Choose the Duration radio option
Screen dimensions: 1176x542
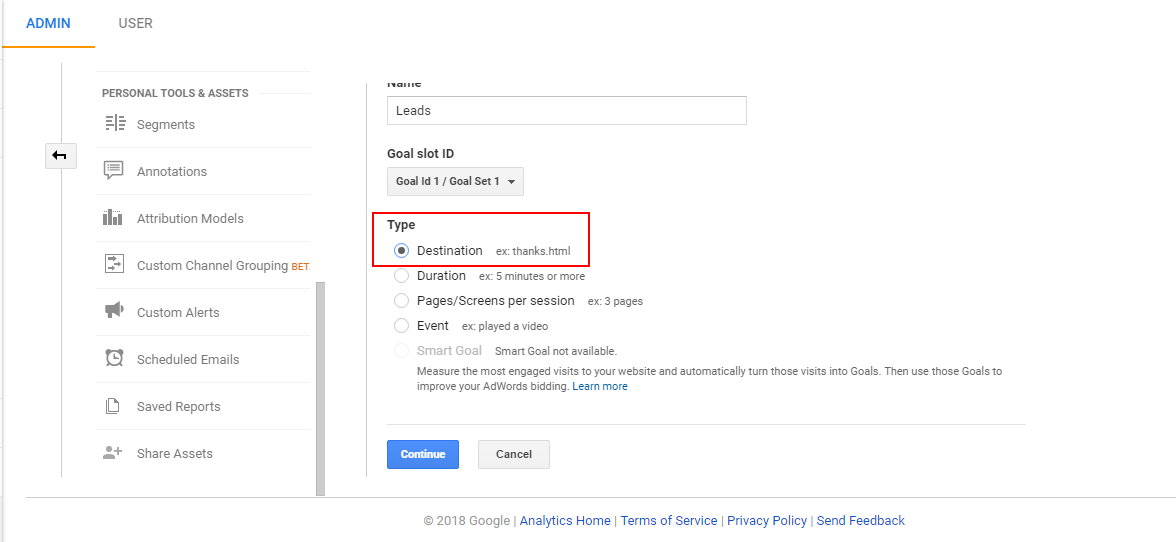pyautogui.click(x=401, y=276)
